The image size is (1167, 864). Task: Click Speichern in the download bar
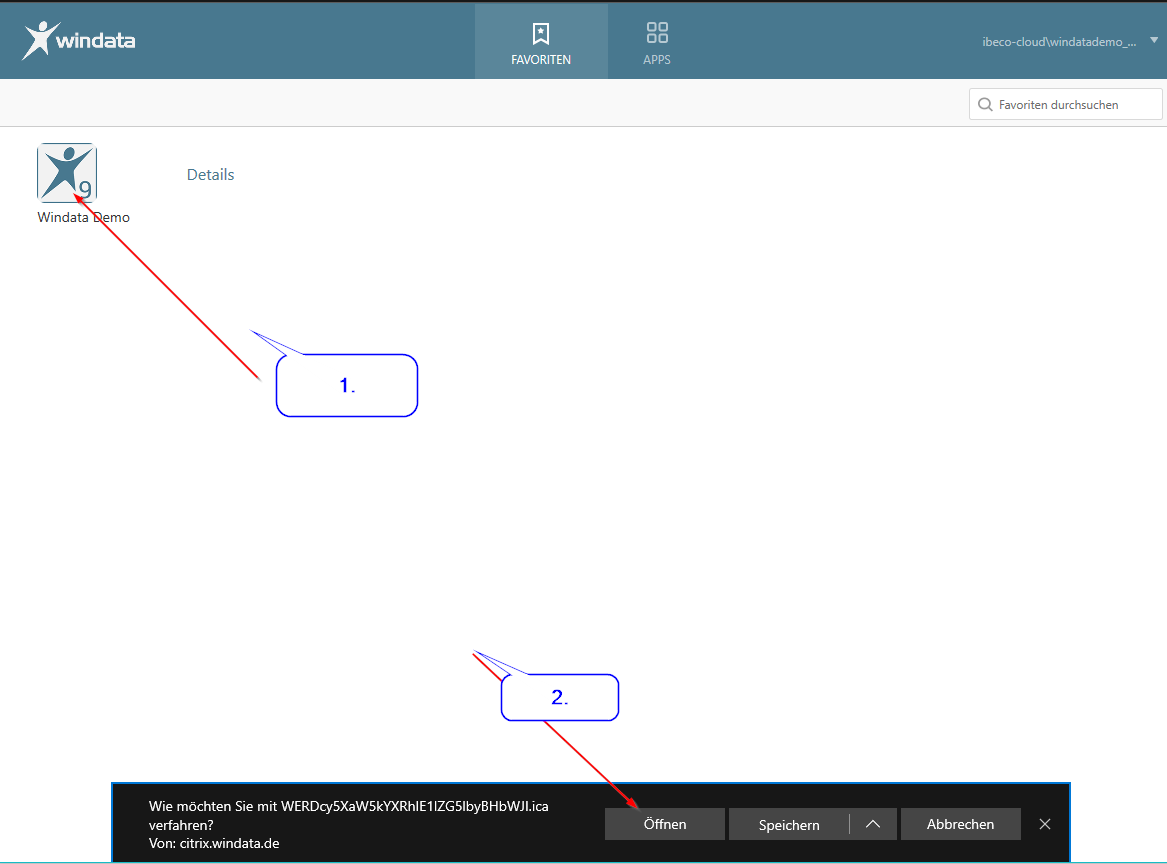tap(789, 825)
